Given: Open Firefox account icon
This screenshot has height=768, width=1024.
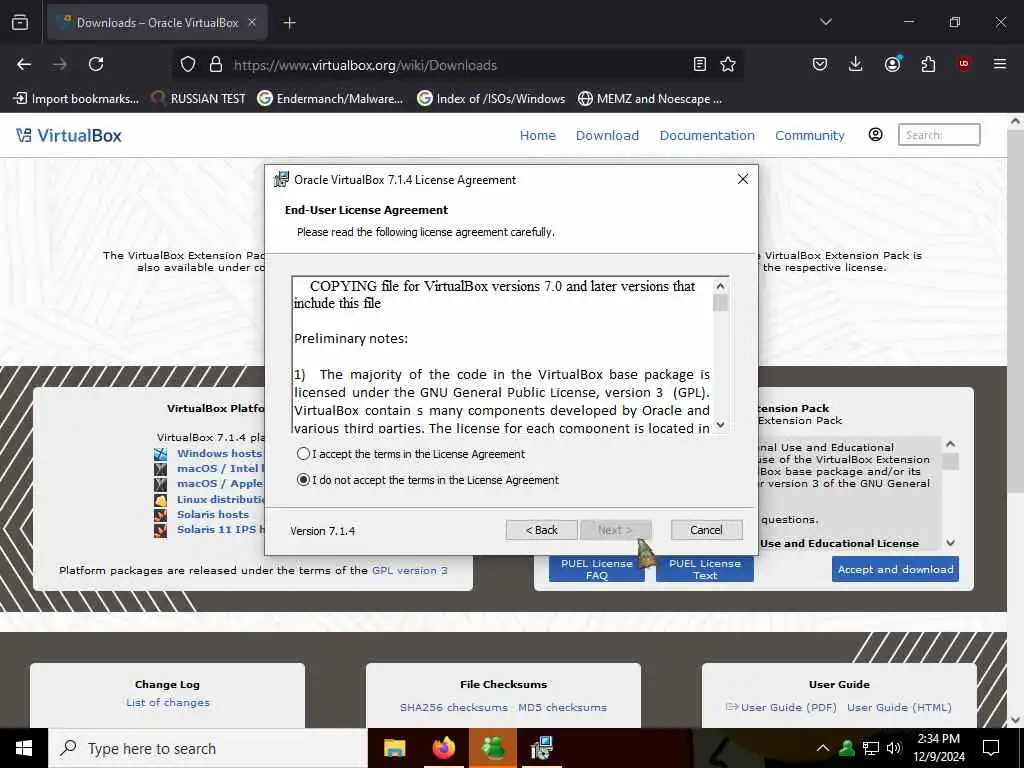Looking at the screenshot, I should coord(892,64).
